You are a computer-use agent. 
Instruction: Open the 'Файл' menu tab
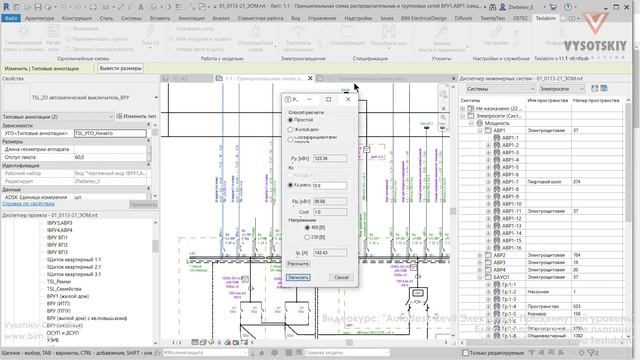(x=11, y=18)
